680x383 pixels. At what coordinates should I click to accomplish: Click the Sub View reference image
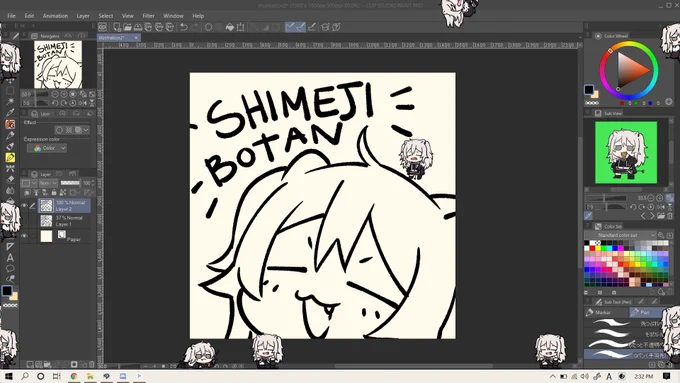(626, 152)
